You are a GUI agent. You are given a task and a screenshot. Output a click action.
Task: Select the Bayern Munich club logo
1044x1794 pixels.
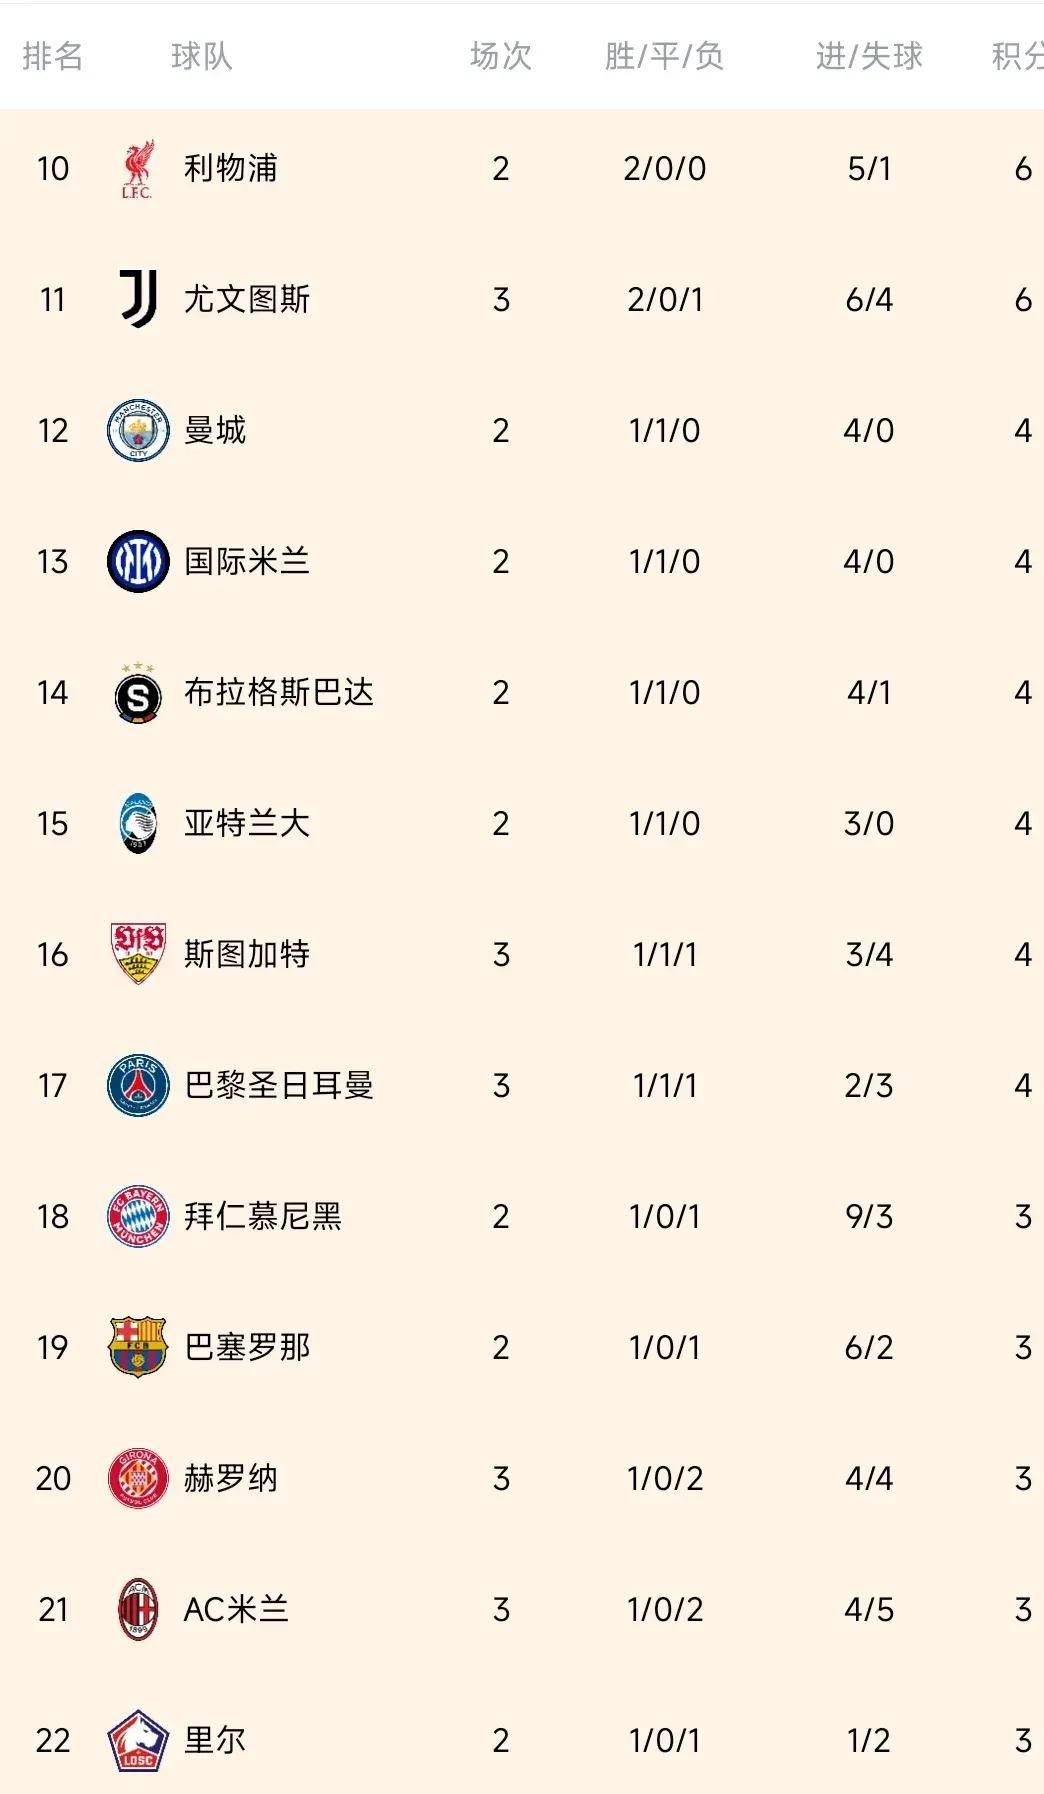click(x=138, y=1217)
